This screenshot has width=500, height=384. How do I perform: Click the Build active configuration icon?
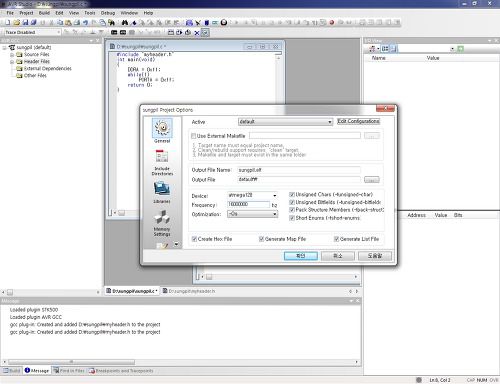[x=189, y=22]
